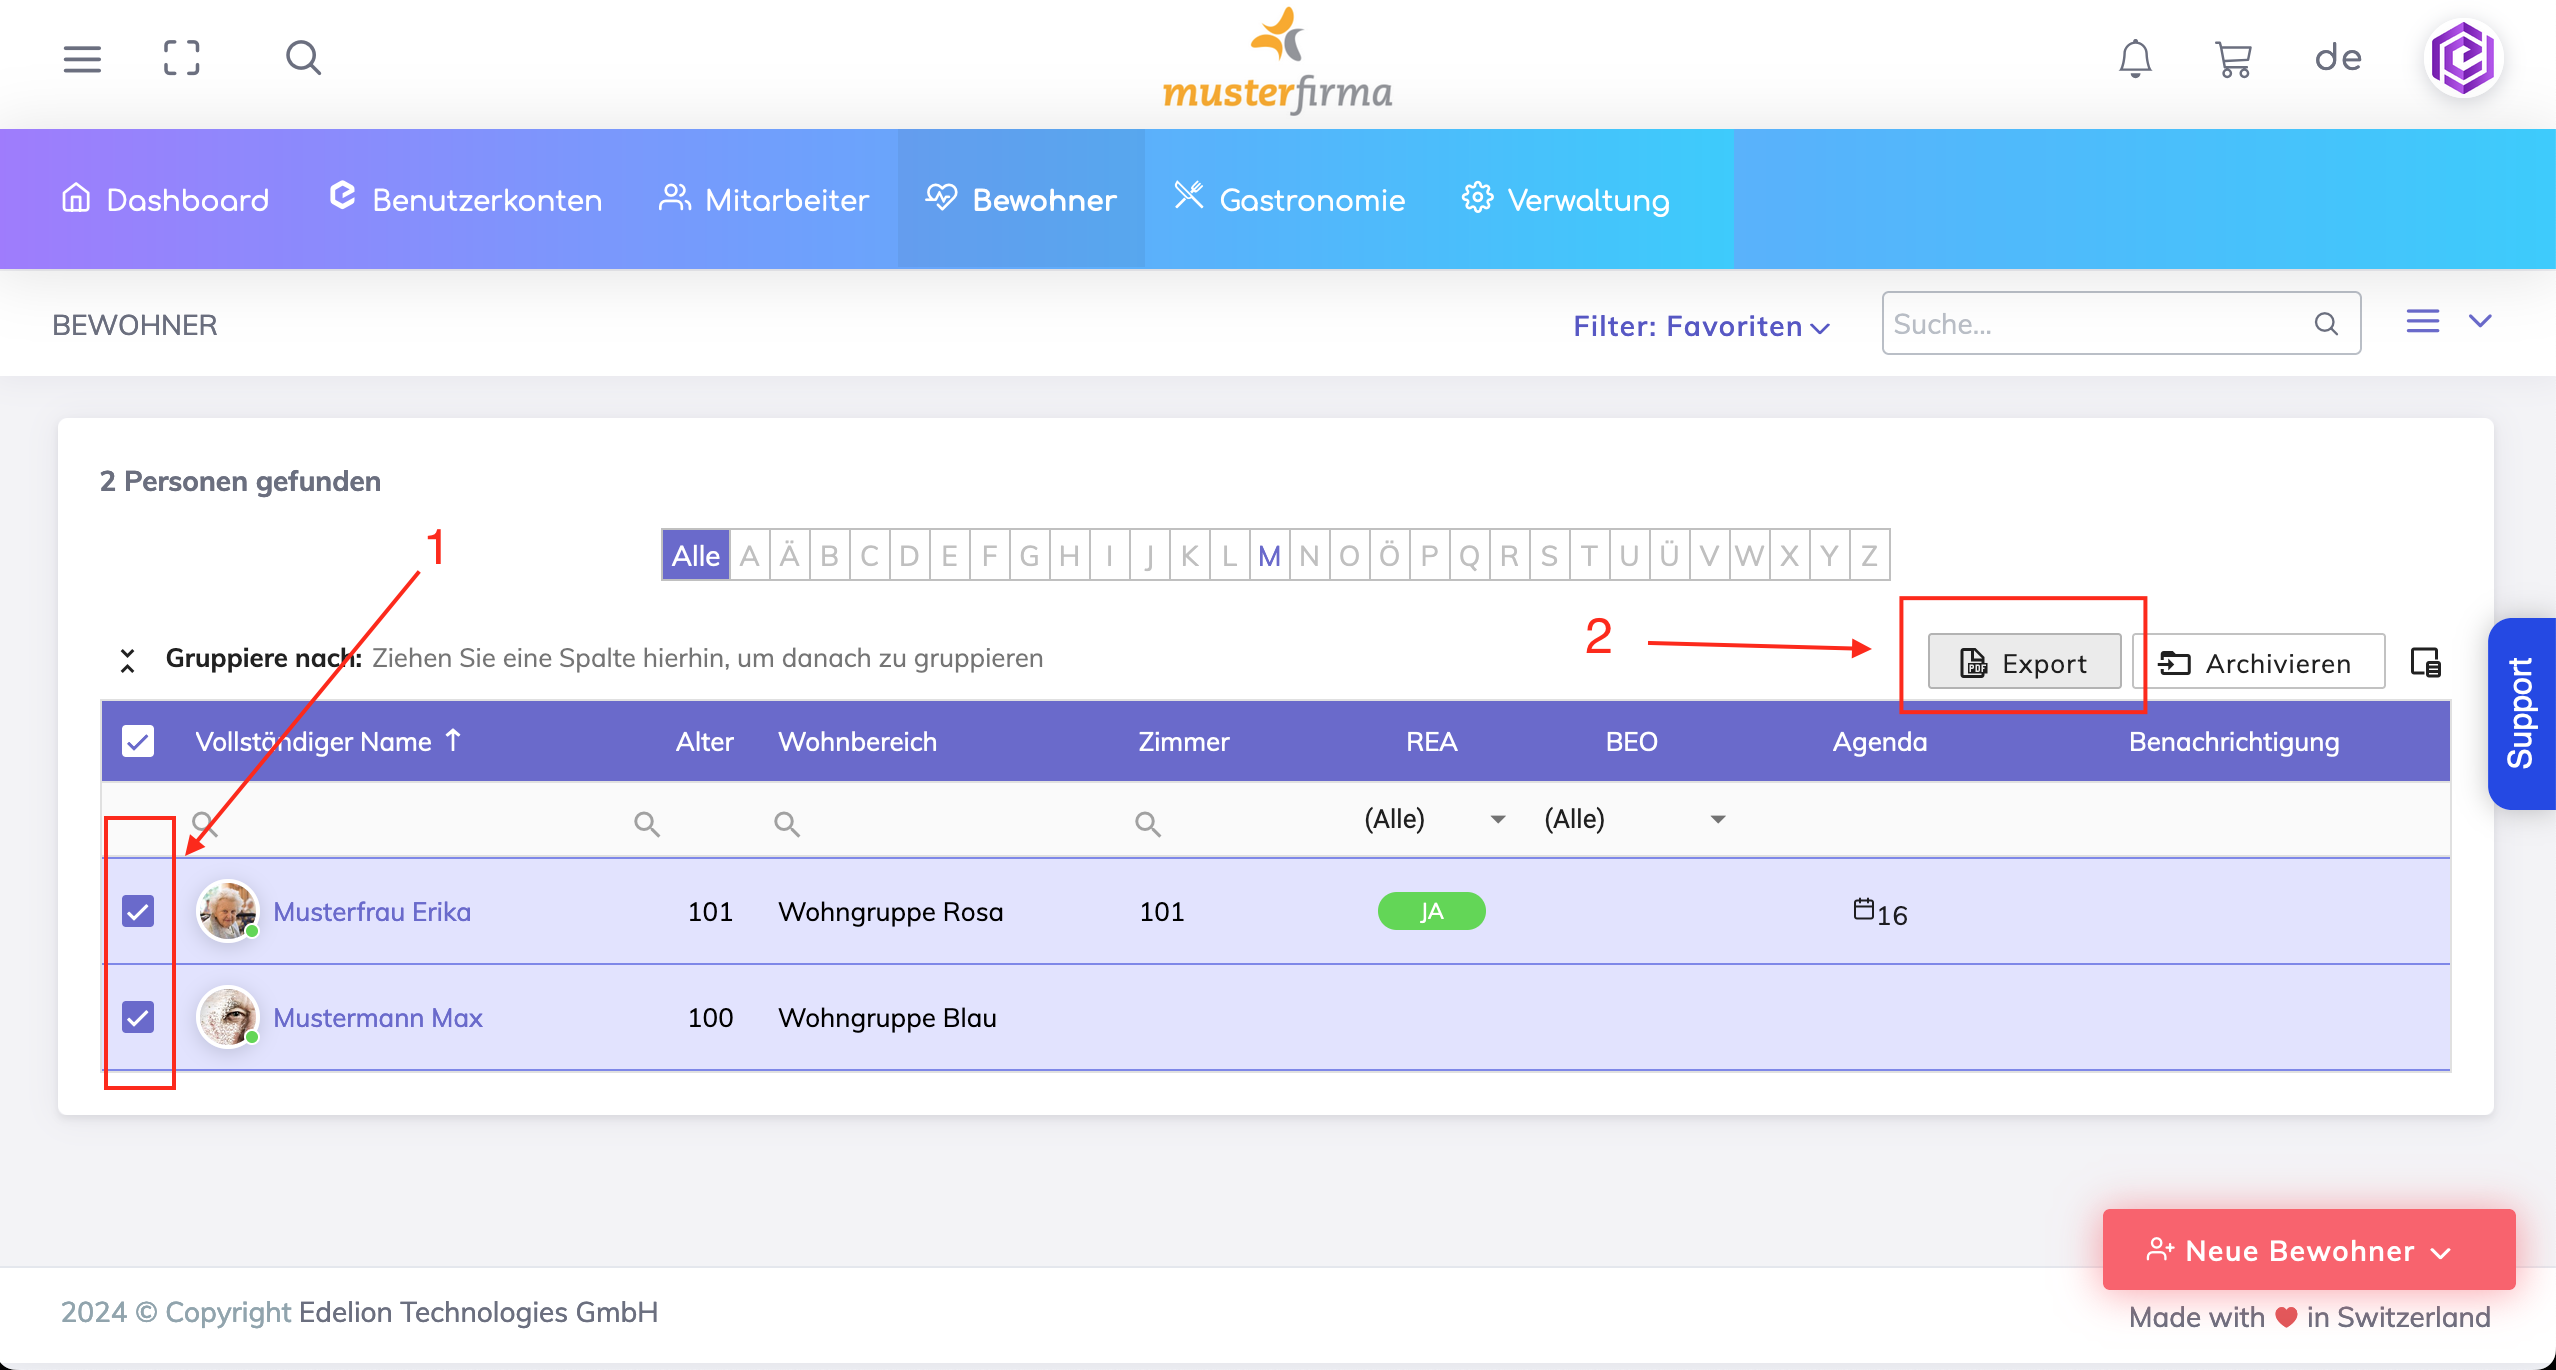Toggle fullscreen mode icon

[x=182, y=59]
